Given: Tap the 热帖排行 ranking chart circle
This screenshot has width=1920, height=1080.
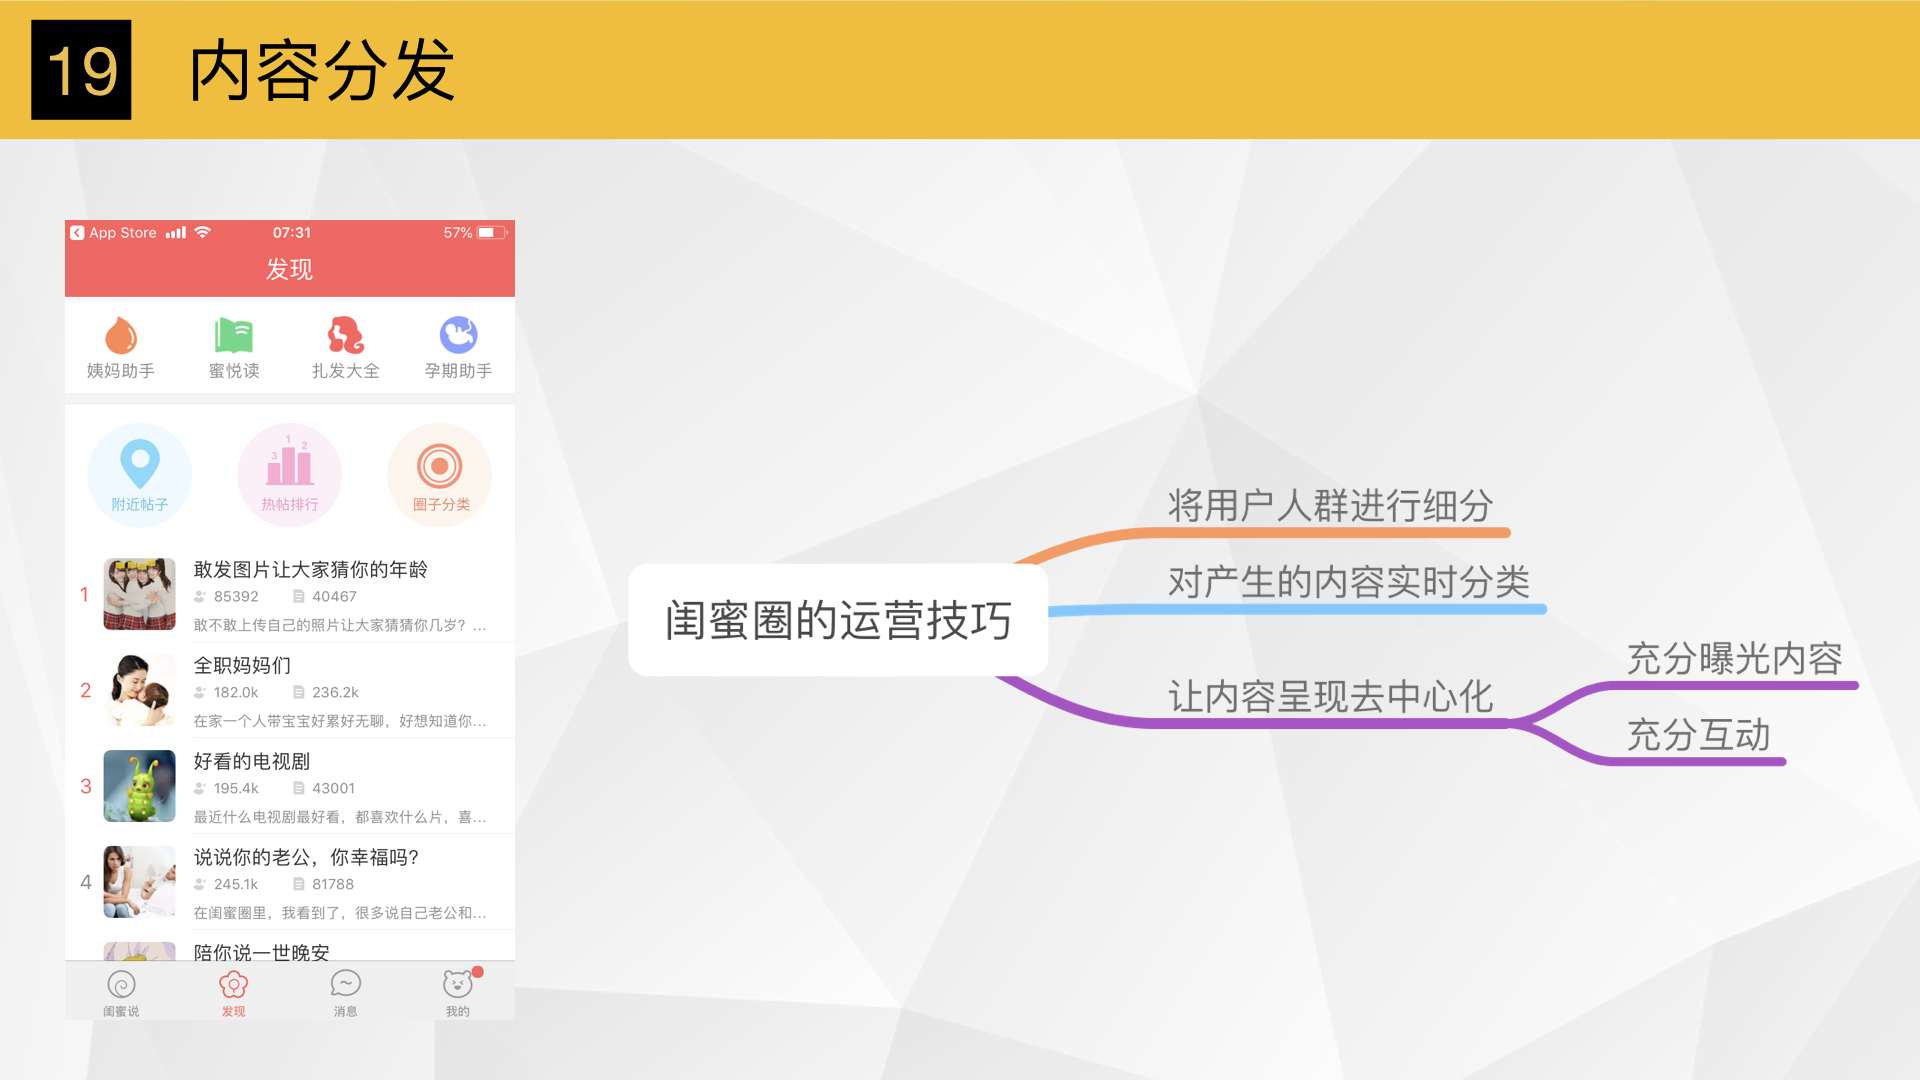Looking at the screenshot, I should [290, 475].
